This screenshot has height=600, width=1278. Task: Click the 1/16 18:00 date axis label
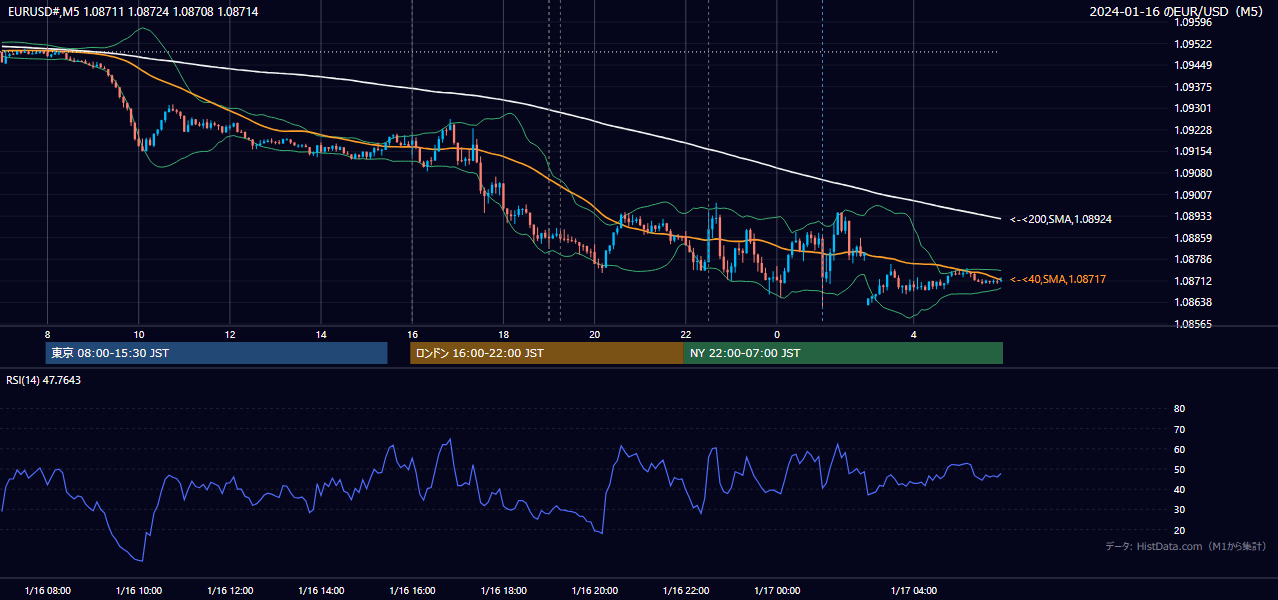click(504, 591)
